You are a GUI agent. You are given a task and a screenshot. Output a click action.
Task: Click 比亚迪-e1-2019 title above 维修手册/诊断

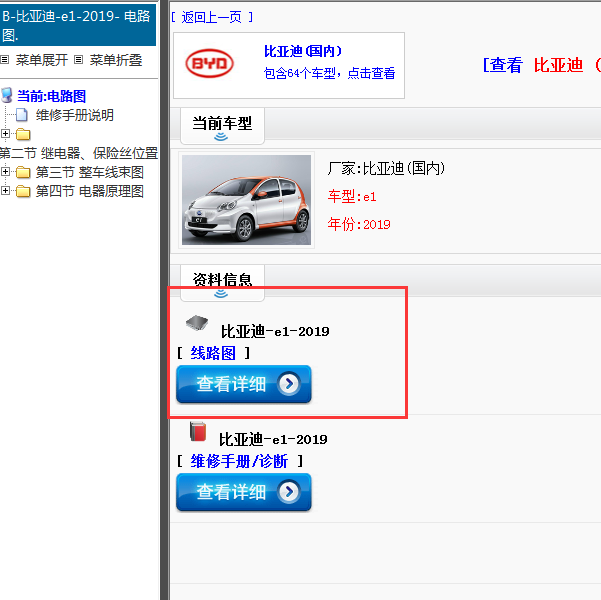273,439
